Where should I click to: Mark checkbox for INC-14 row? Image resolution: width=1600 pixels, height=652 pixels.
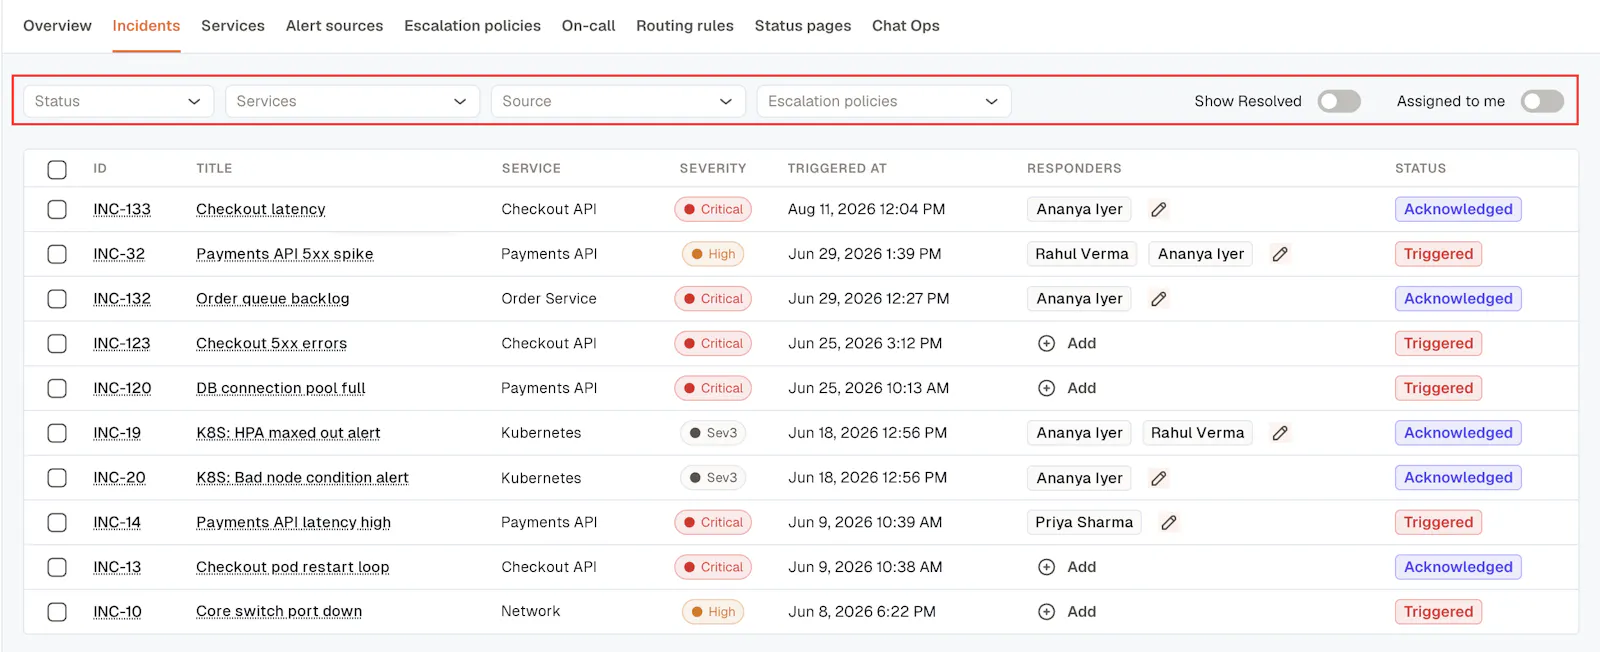pyautogui.click(x=57, y=522)
